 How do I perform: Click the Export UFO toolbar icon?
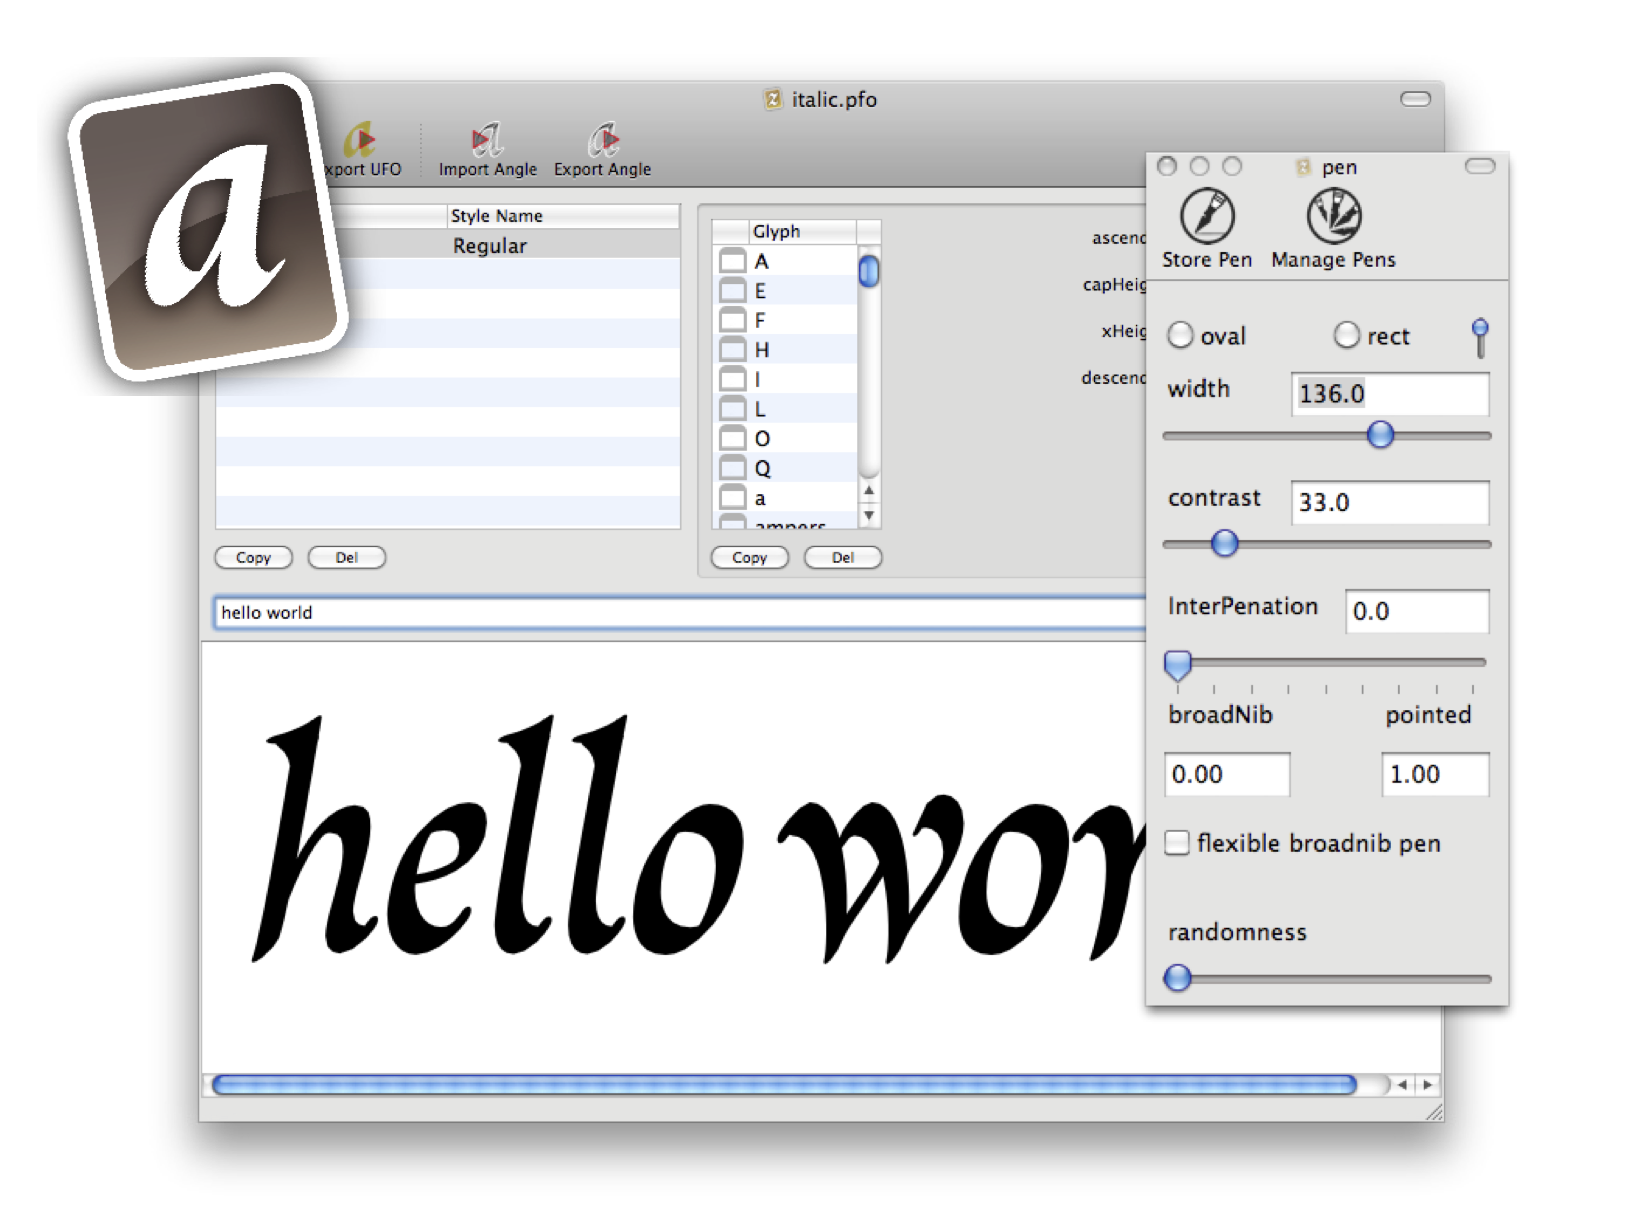361,141
